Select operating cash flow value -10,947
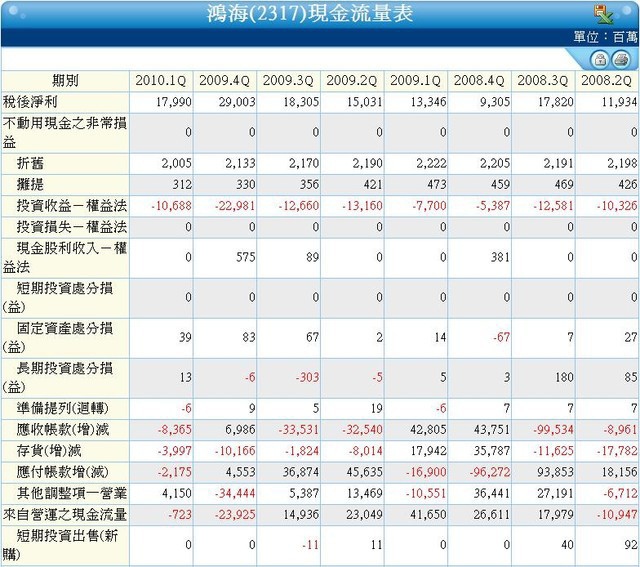Image resolution: width=640 pixels, height=567 pixels. coord(617,514)
